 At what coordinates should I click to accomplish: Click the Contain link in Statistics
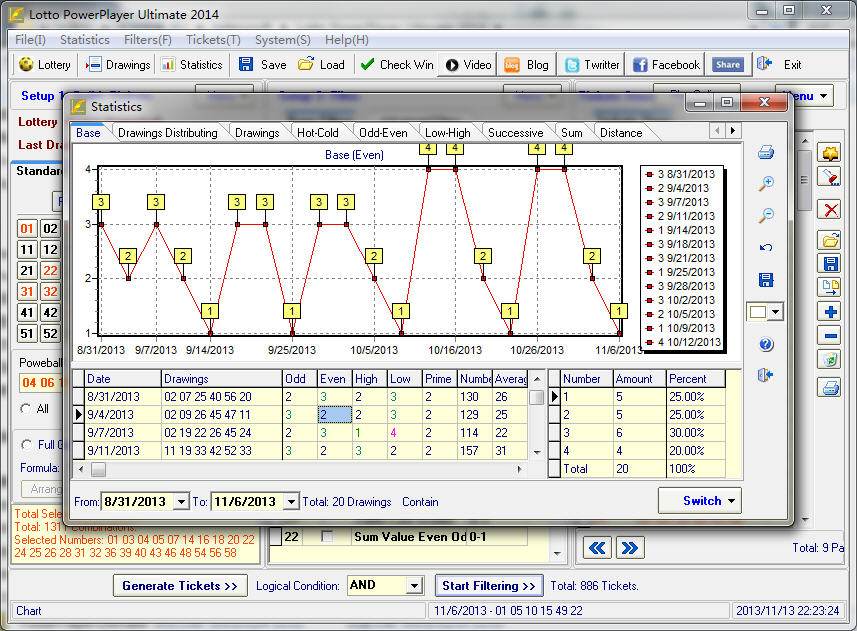pyautogui.click(x=420, y=502)
